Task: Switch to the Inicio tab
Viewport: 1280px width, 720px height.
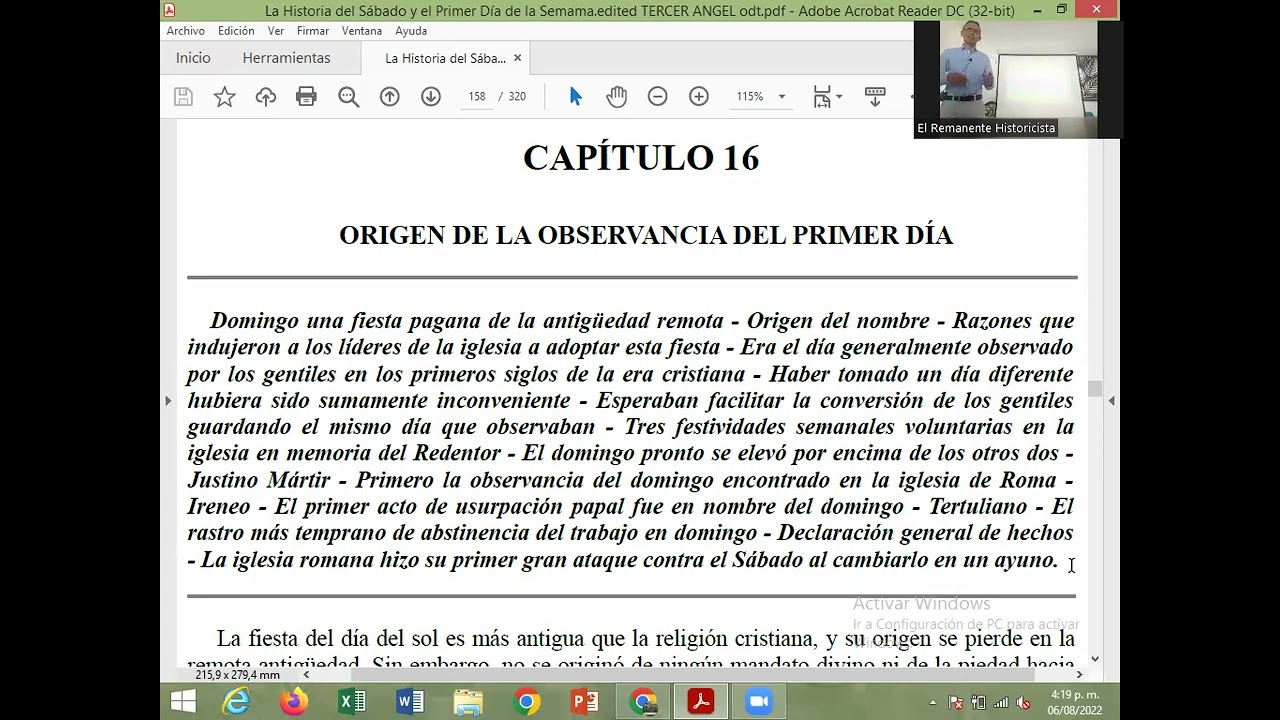Action: [x=193, y=58]
